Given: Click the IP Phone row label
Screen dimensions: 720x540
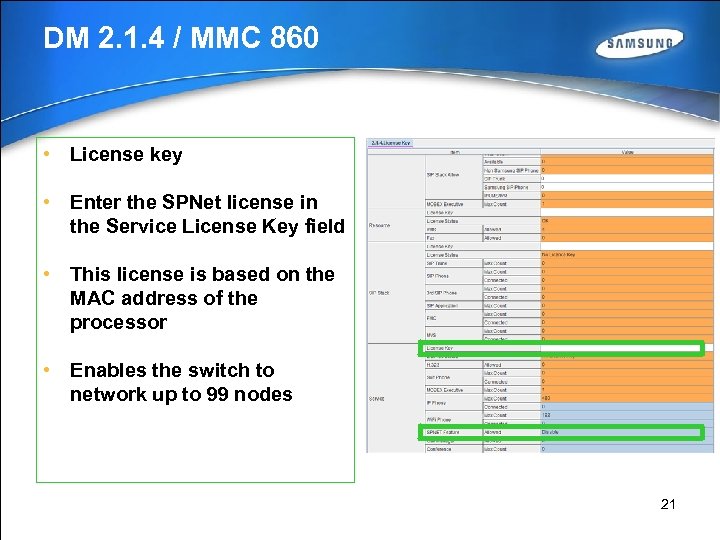Looking at the screenshot, I should (x=454, y=403).
